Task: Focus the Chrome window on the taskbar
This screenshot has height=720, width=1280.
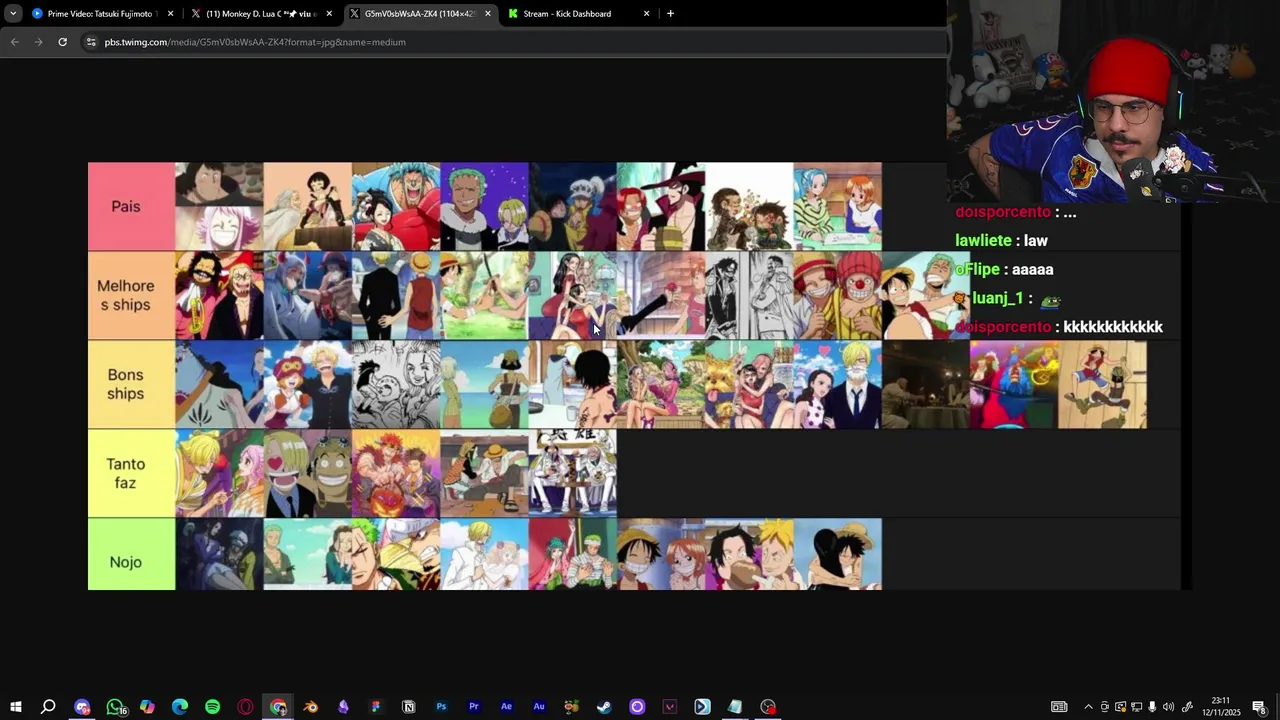Action: click(278, 707)
